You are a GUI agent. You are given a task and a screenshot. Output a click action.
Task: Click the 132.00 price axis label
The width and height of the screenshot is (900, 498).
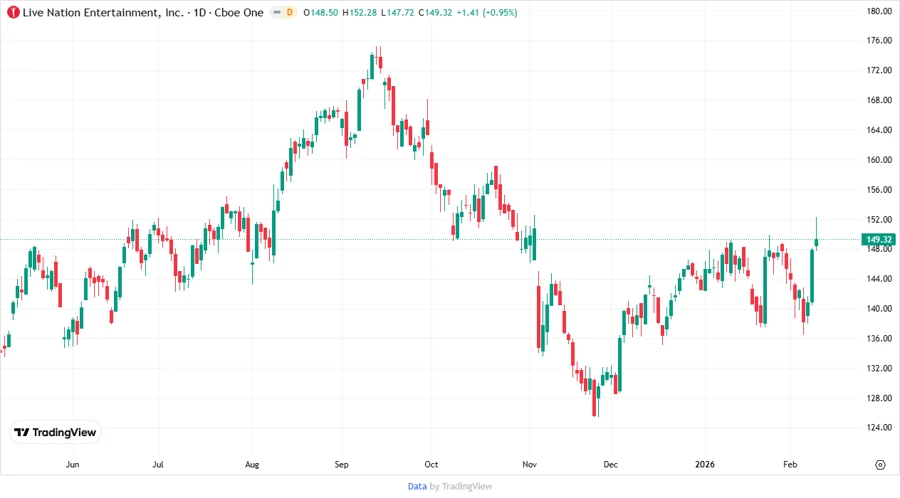(x=879, y=368)
